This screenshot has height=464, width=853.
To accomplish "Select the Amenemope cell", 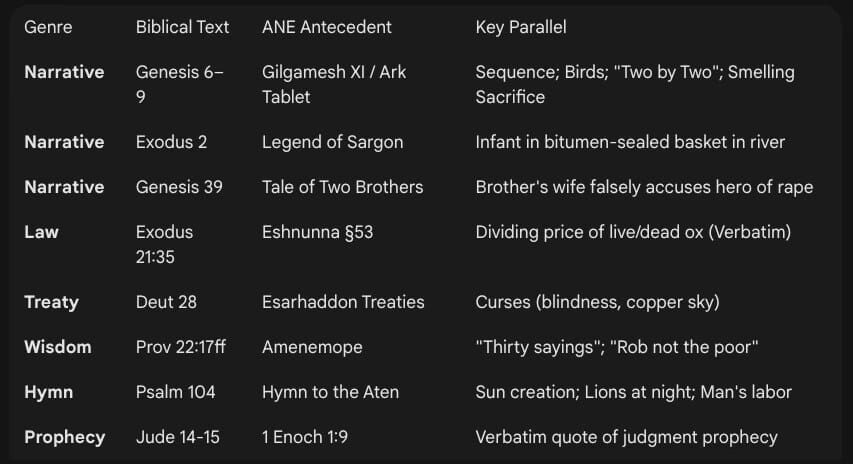I will tap(312, 347).
